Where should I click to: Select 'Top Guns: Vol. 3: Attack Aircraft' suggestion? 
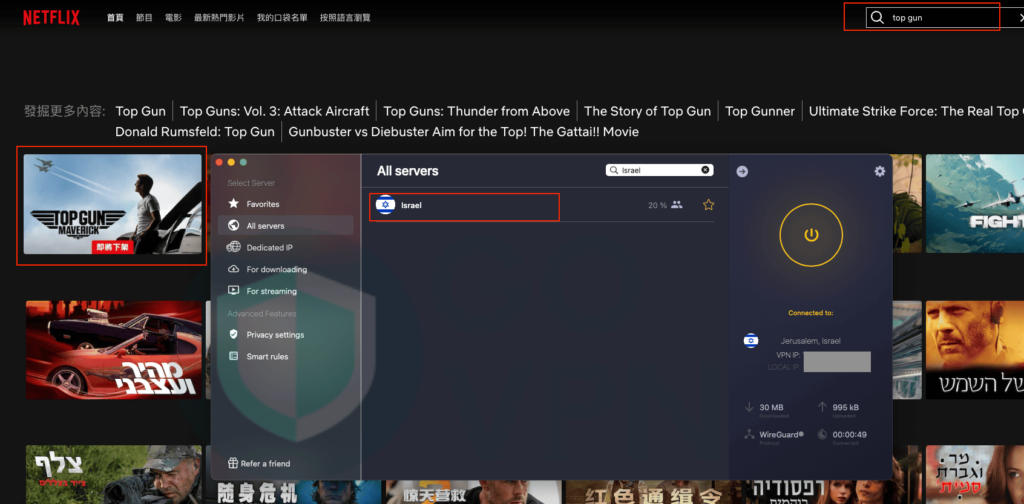click(x=274, y=111)
